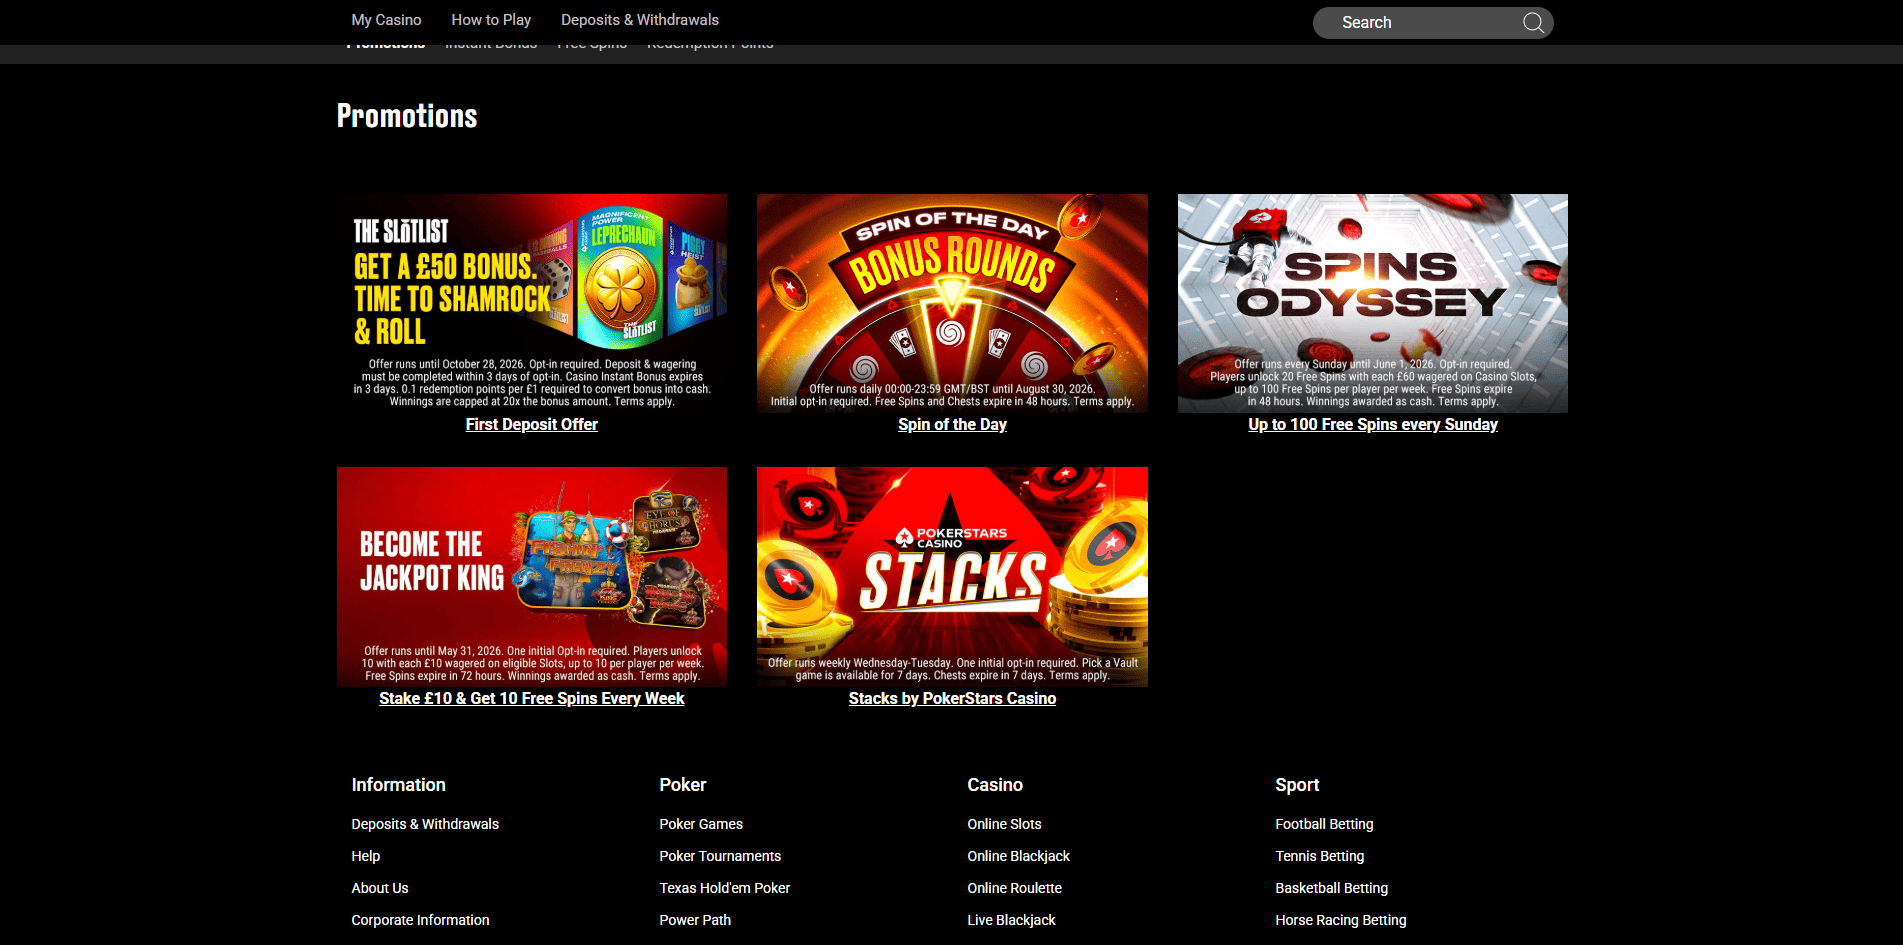
Task: Open Poker Tournaments from the footer
Action: [720, 856]
